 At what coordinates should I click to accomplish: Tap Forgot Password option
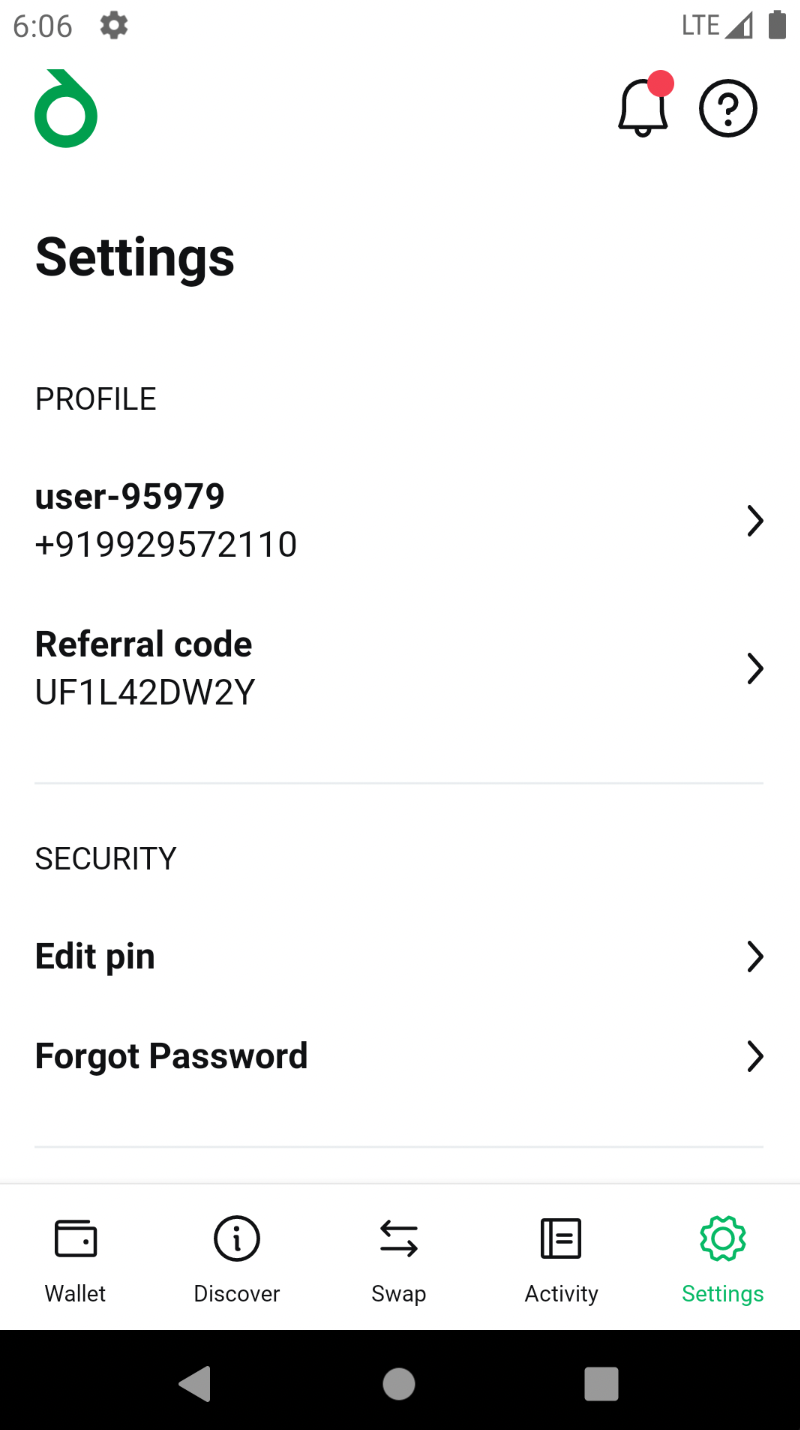171,1056
